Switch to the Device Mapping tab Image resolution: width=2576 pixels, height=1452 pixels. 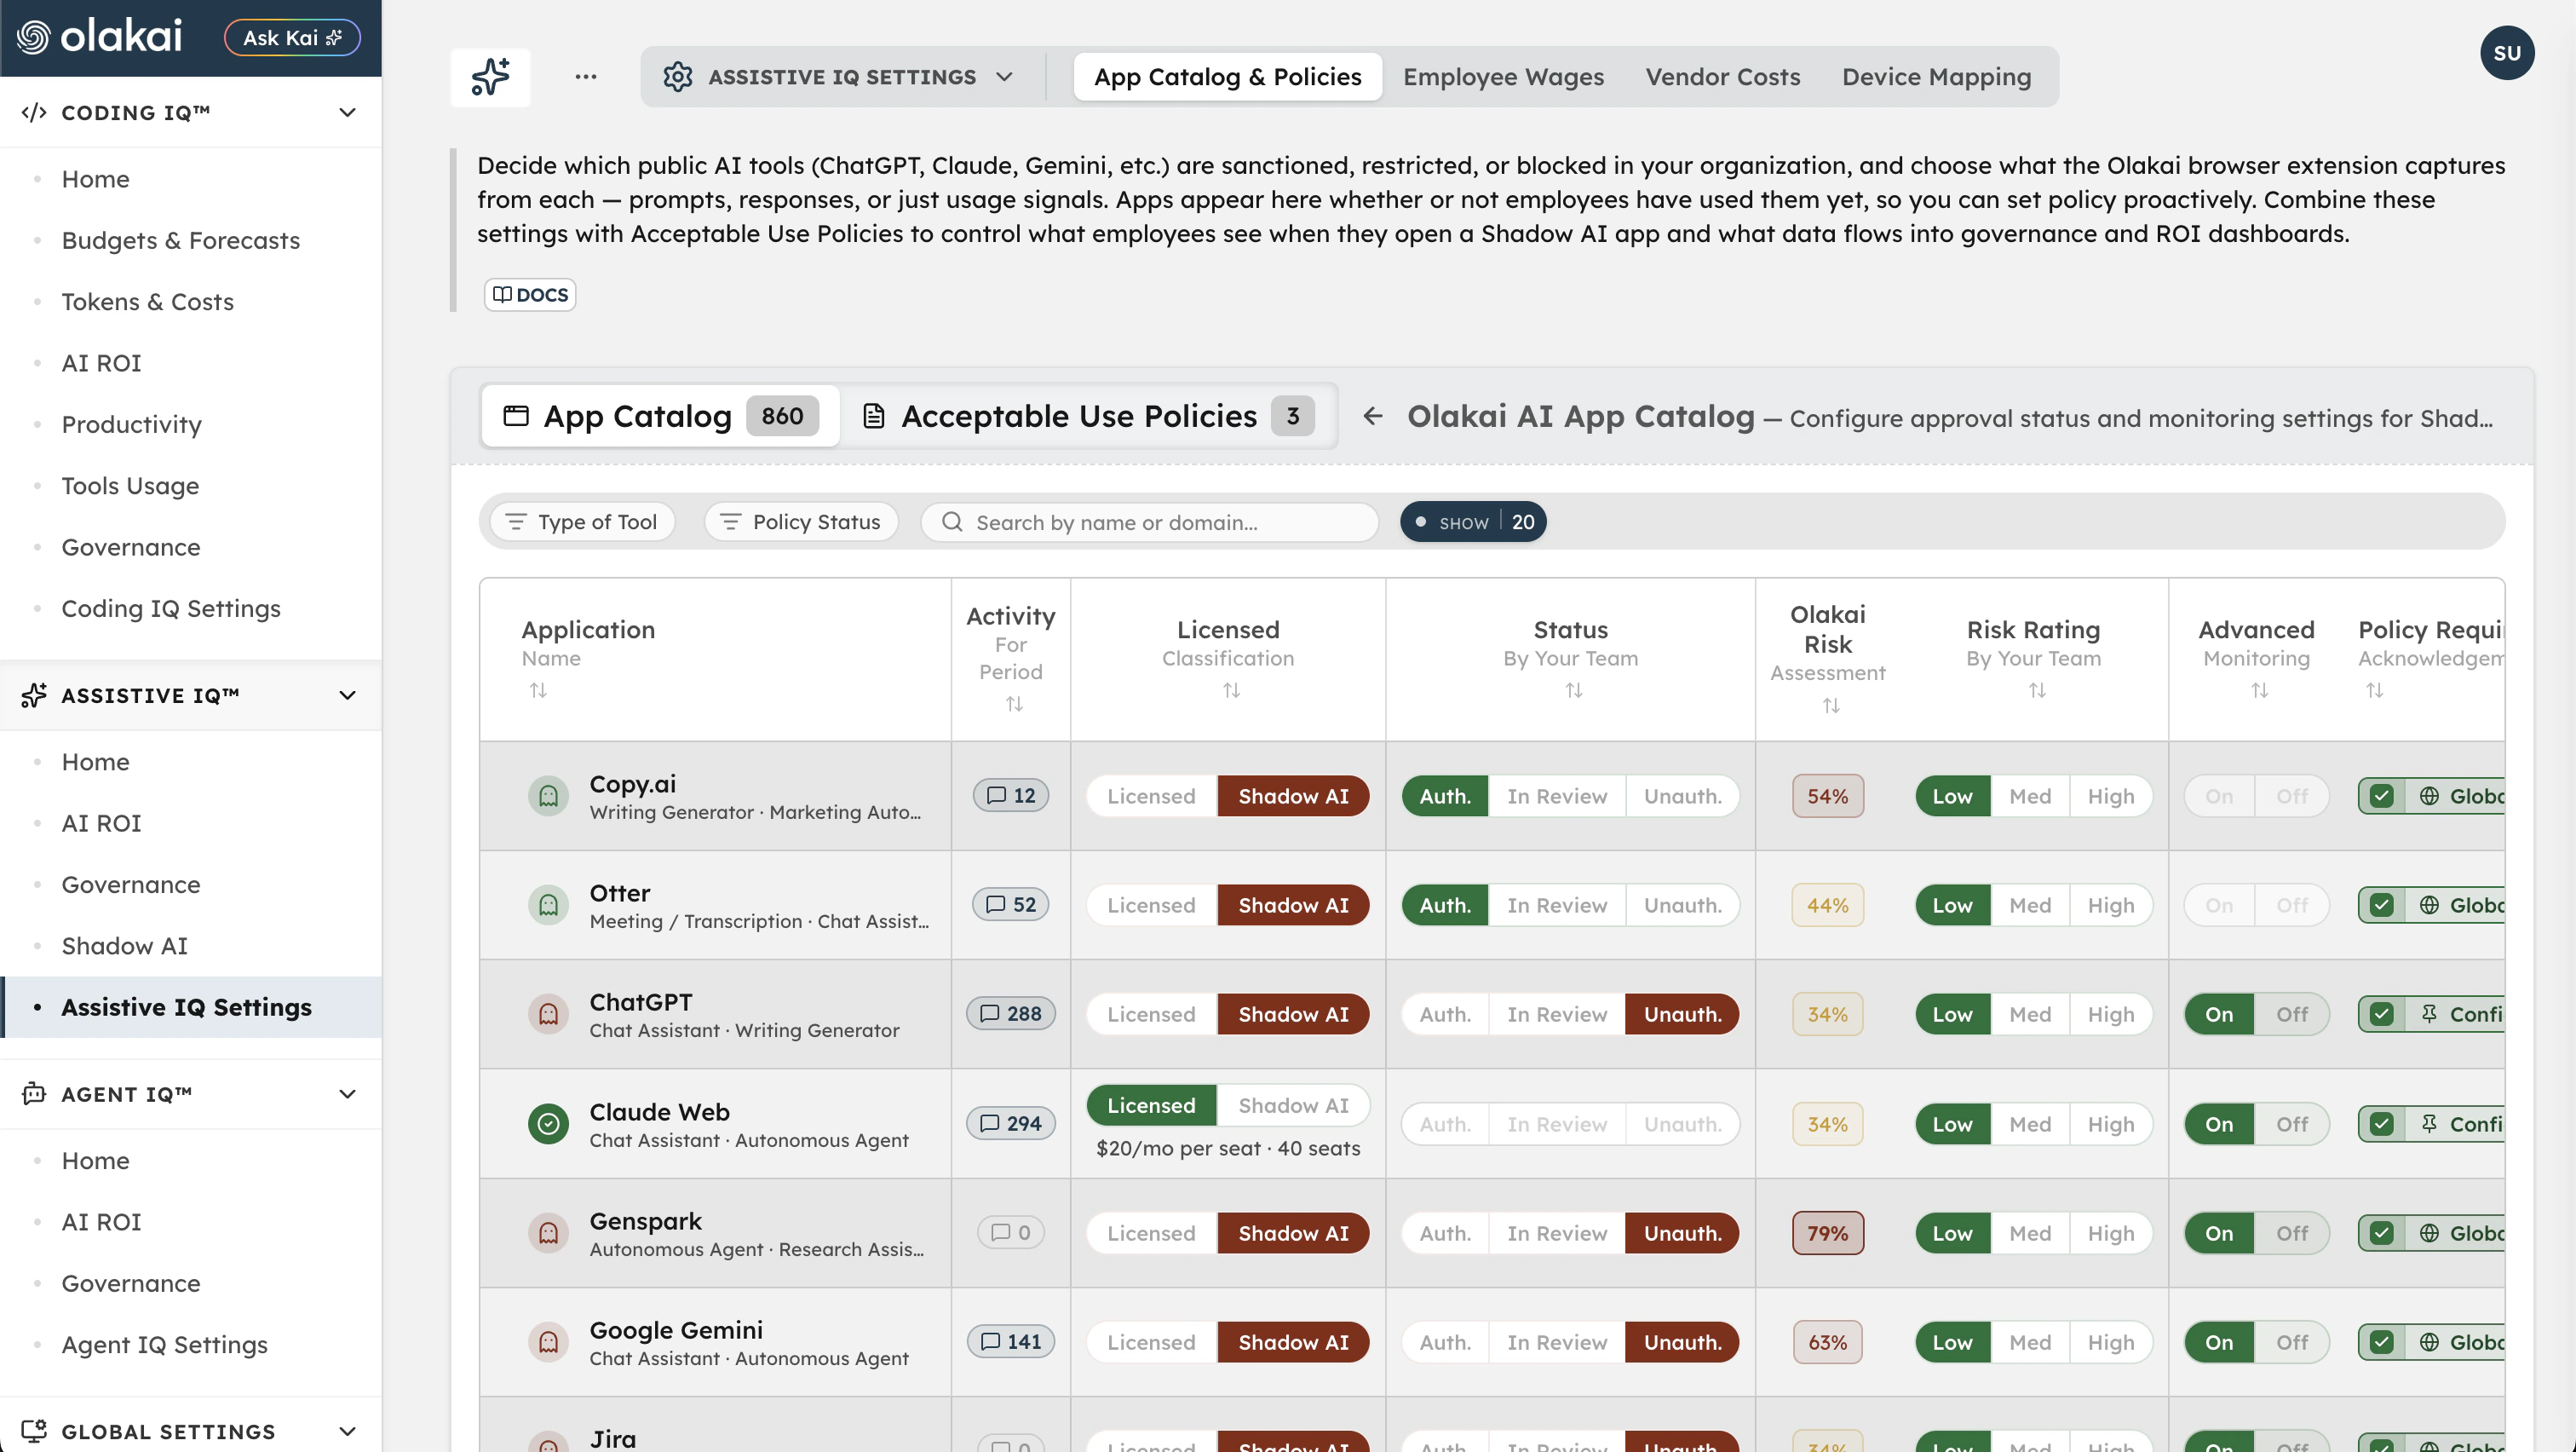[x=1936, y=77]
